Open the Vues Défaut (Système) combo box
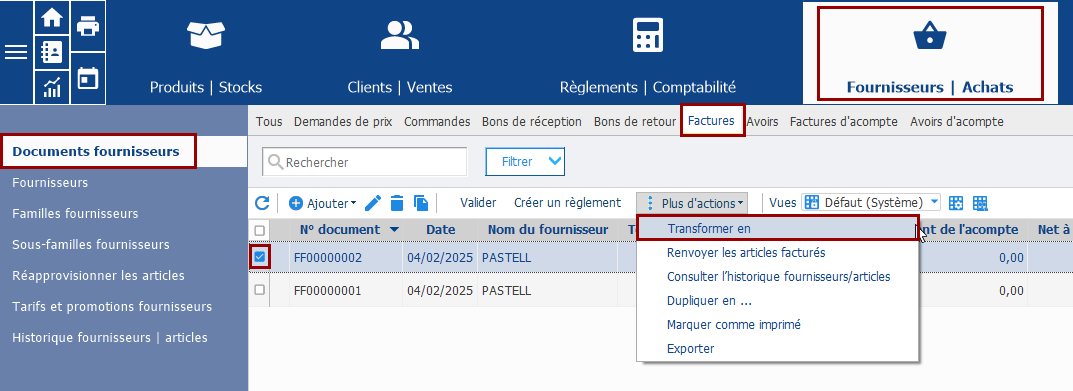The image size is (1073, 391). coord(870,203)
